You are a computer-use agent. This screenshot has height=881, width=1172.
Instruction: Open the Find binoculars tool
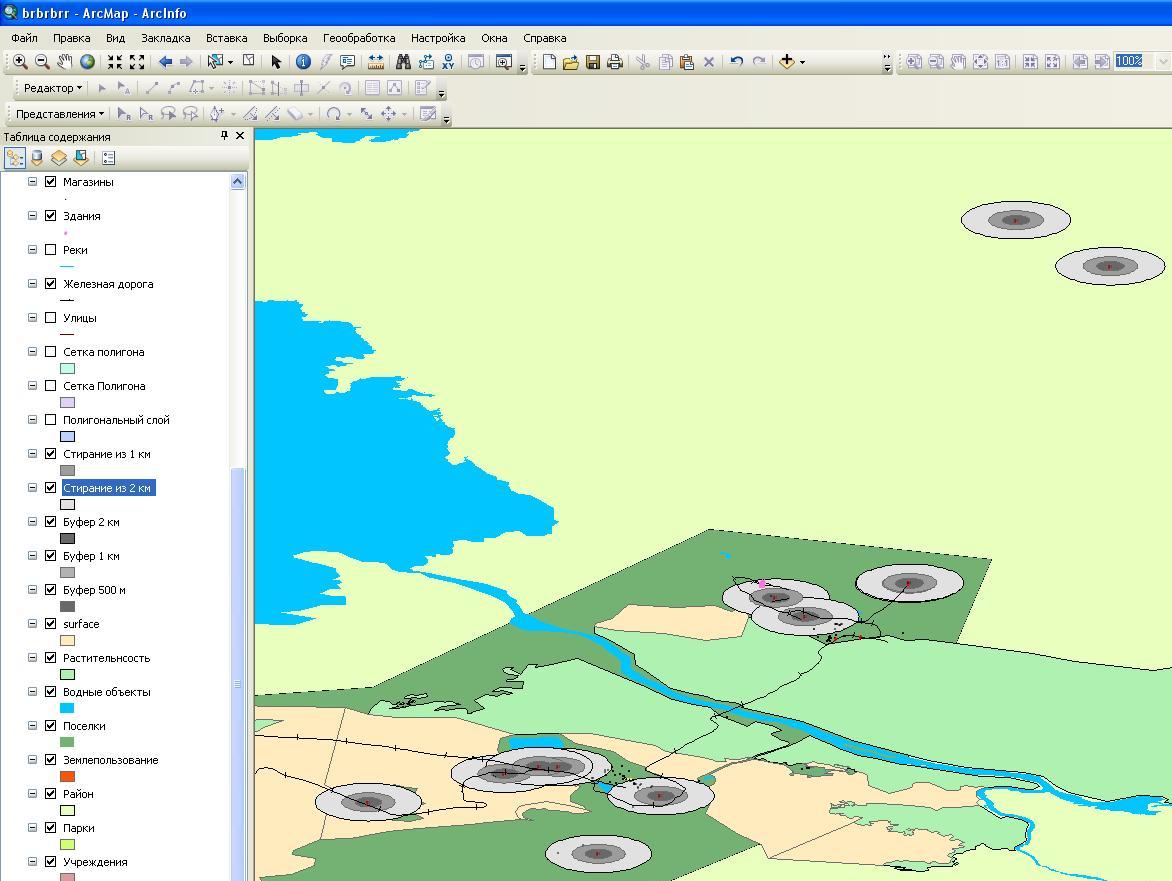(403, 62)
